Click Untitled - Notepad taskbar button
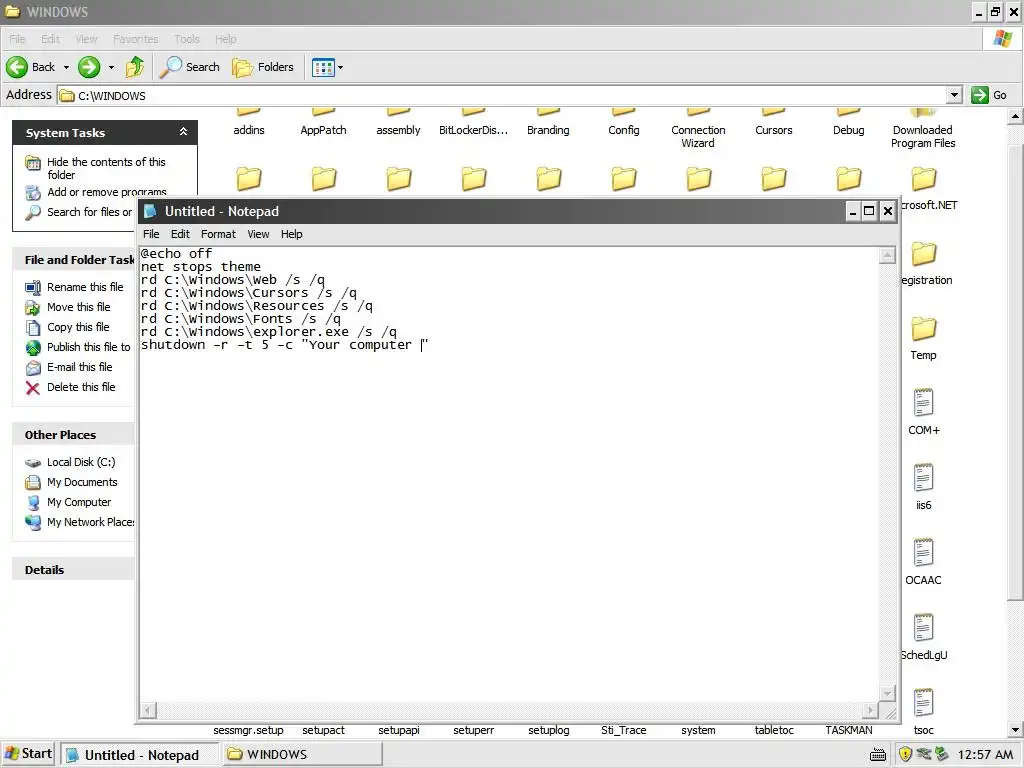Screen dimensions: 1024x768 (x=140, y=754)
